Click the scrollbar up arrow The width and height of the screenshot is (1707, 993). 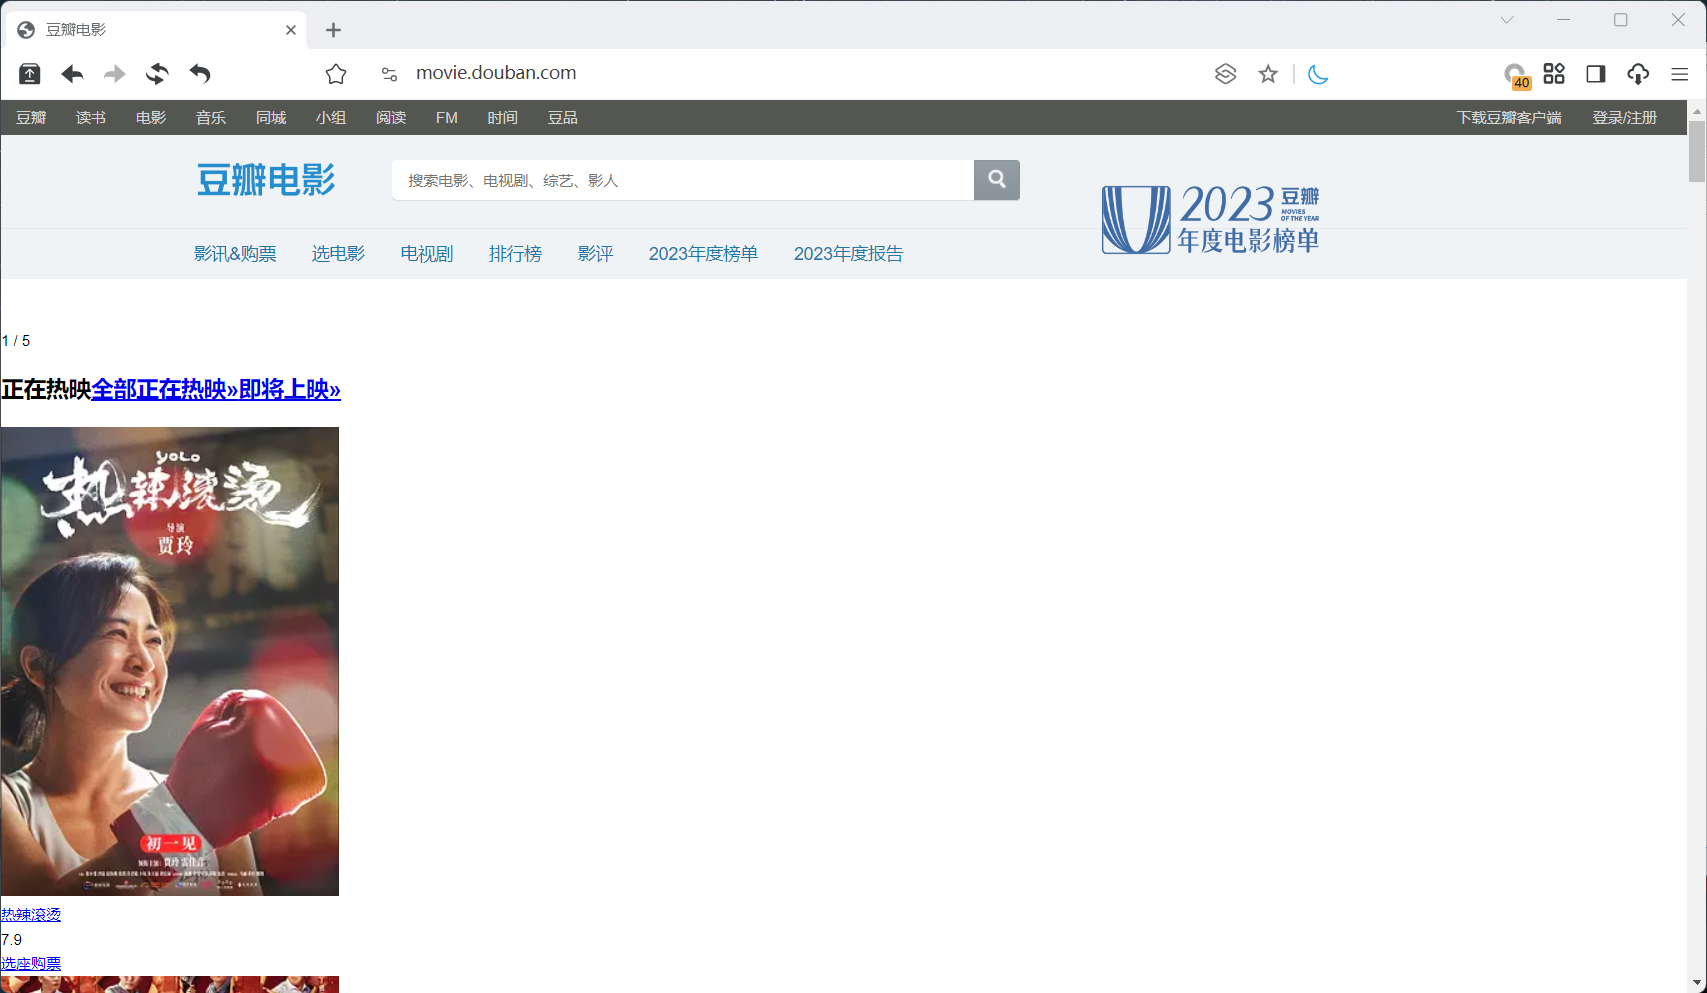pyautogui.click(x=1697, y=110)
